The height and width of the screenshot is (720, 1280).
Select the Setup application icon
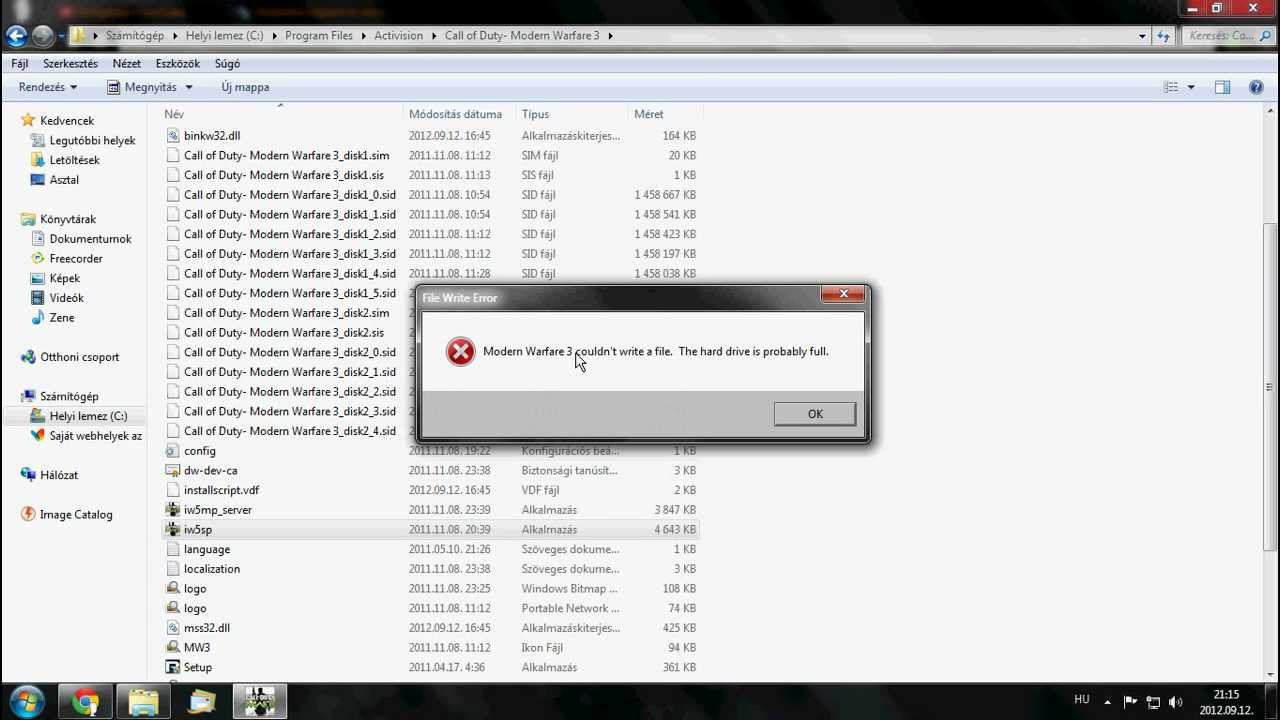coord(172,667)
